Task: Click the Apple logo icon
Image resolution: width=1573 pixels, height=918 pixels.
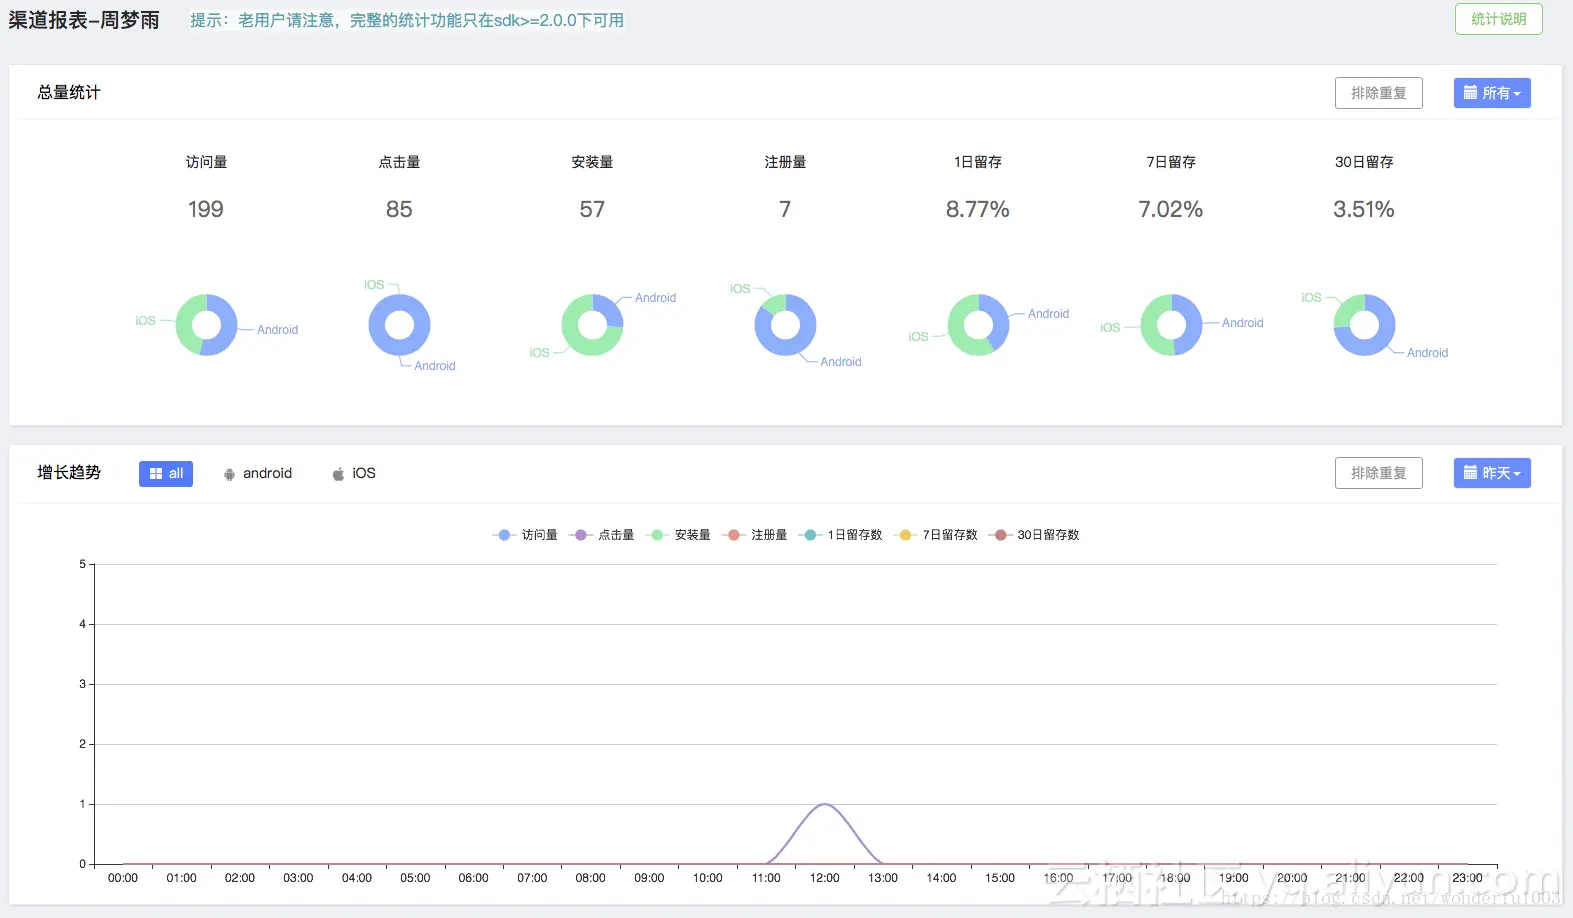Action: (x=338, y=474)
